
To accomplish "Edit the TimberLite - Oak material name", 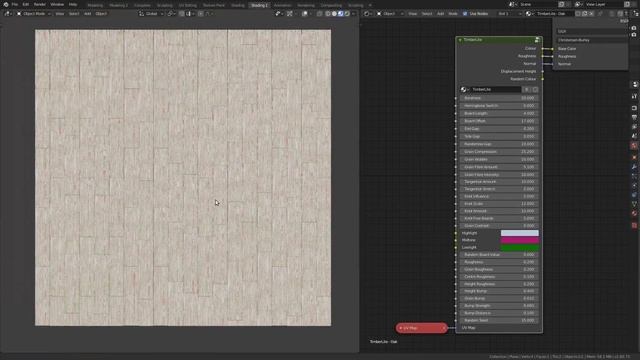I will point(553,13).
